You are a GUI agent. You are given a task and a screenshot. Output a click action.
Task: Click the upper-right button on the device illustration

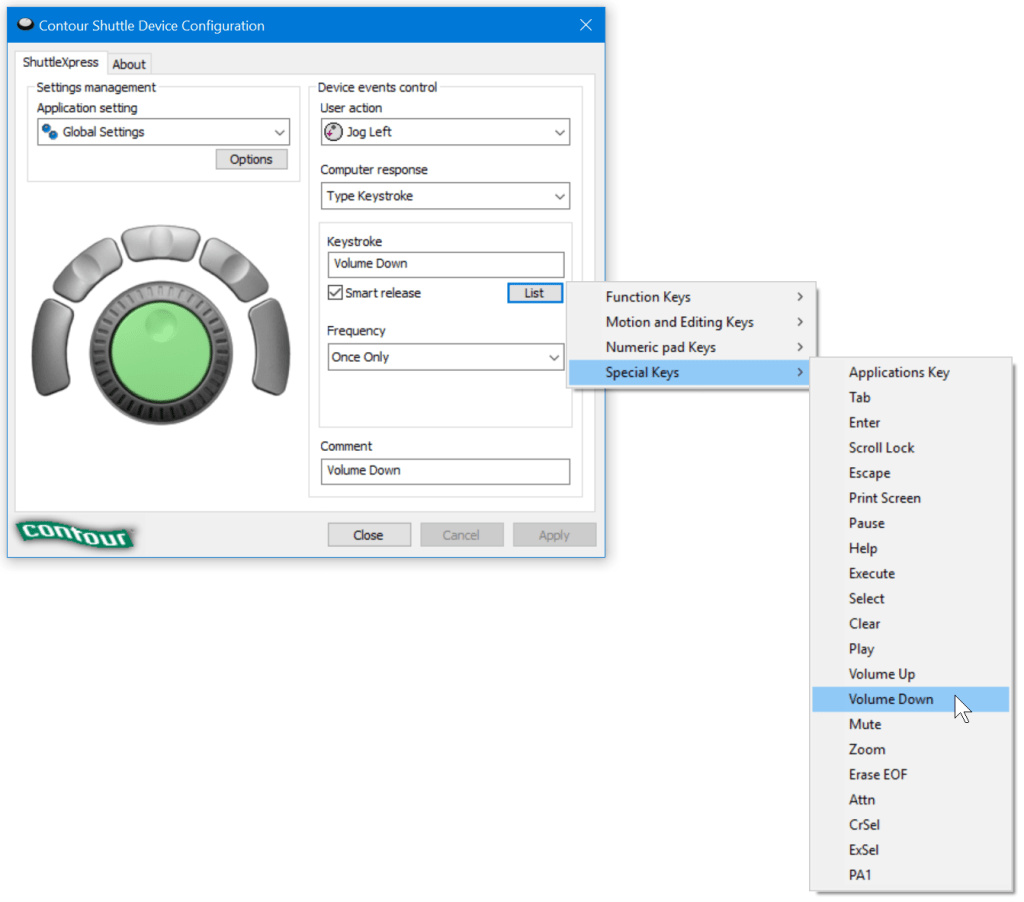(x=235, y=268)
